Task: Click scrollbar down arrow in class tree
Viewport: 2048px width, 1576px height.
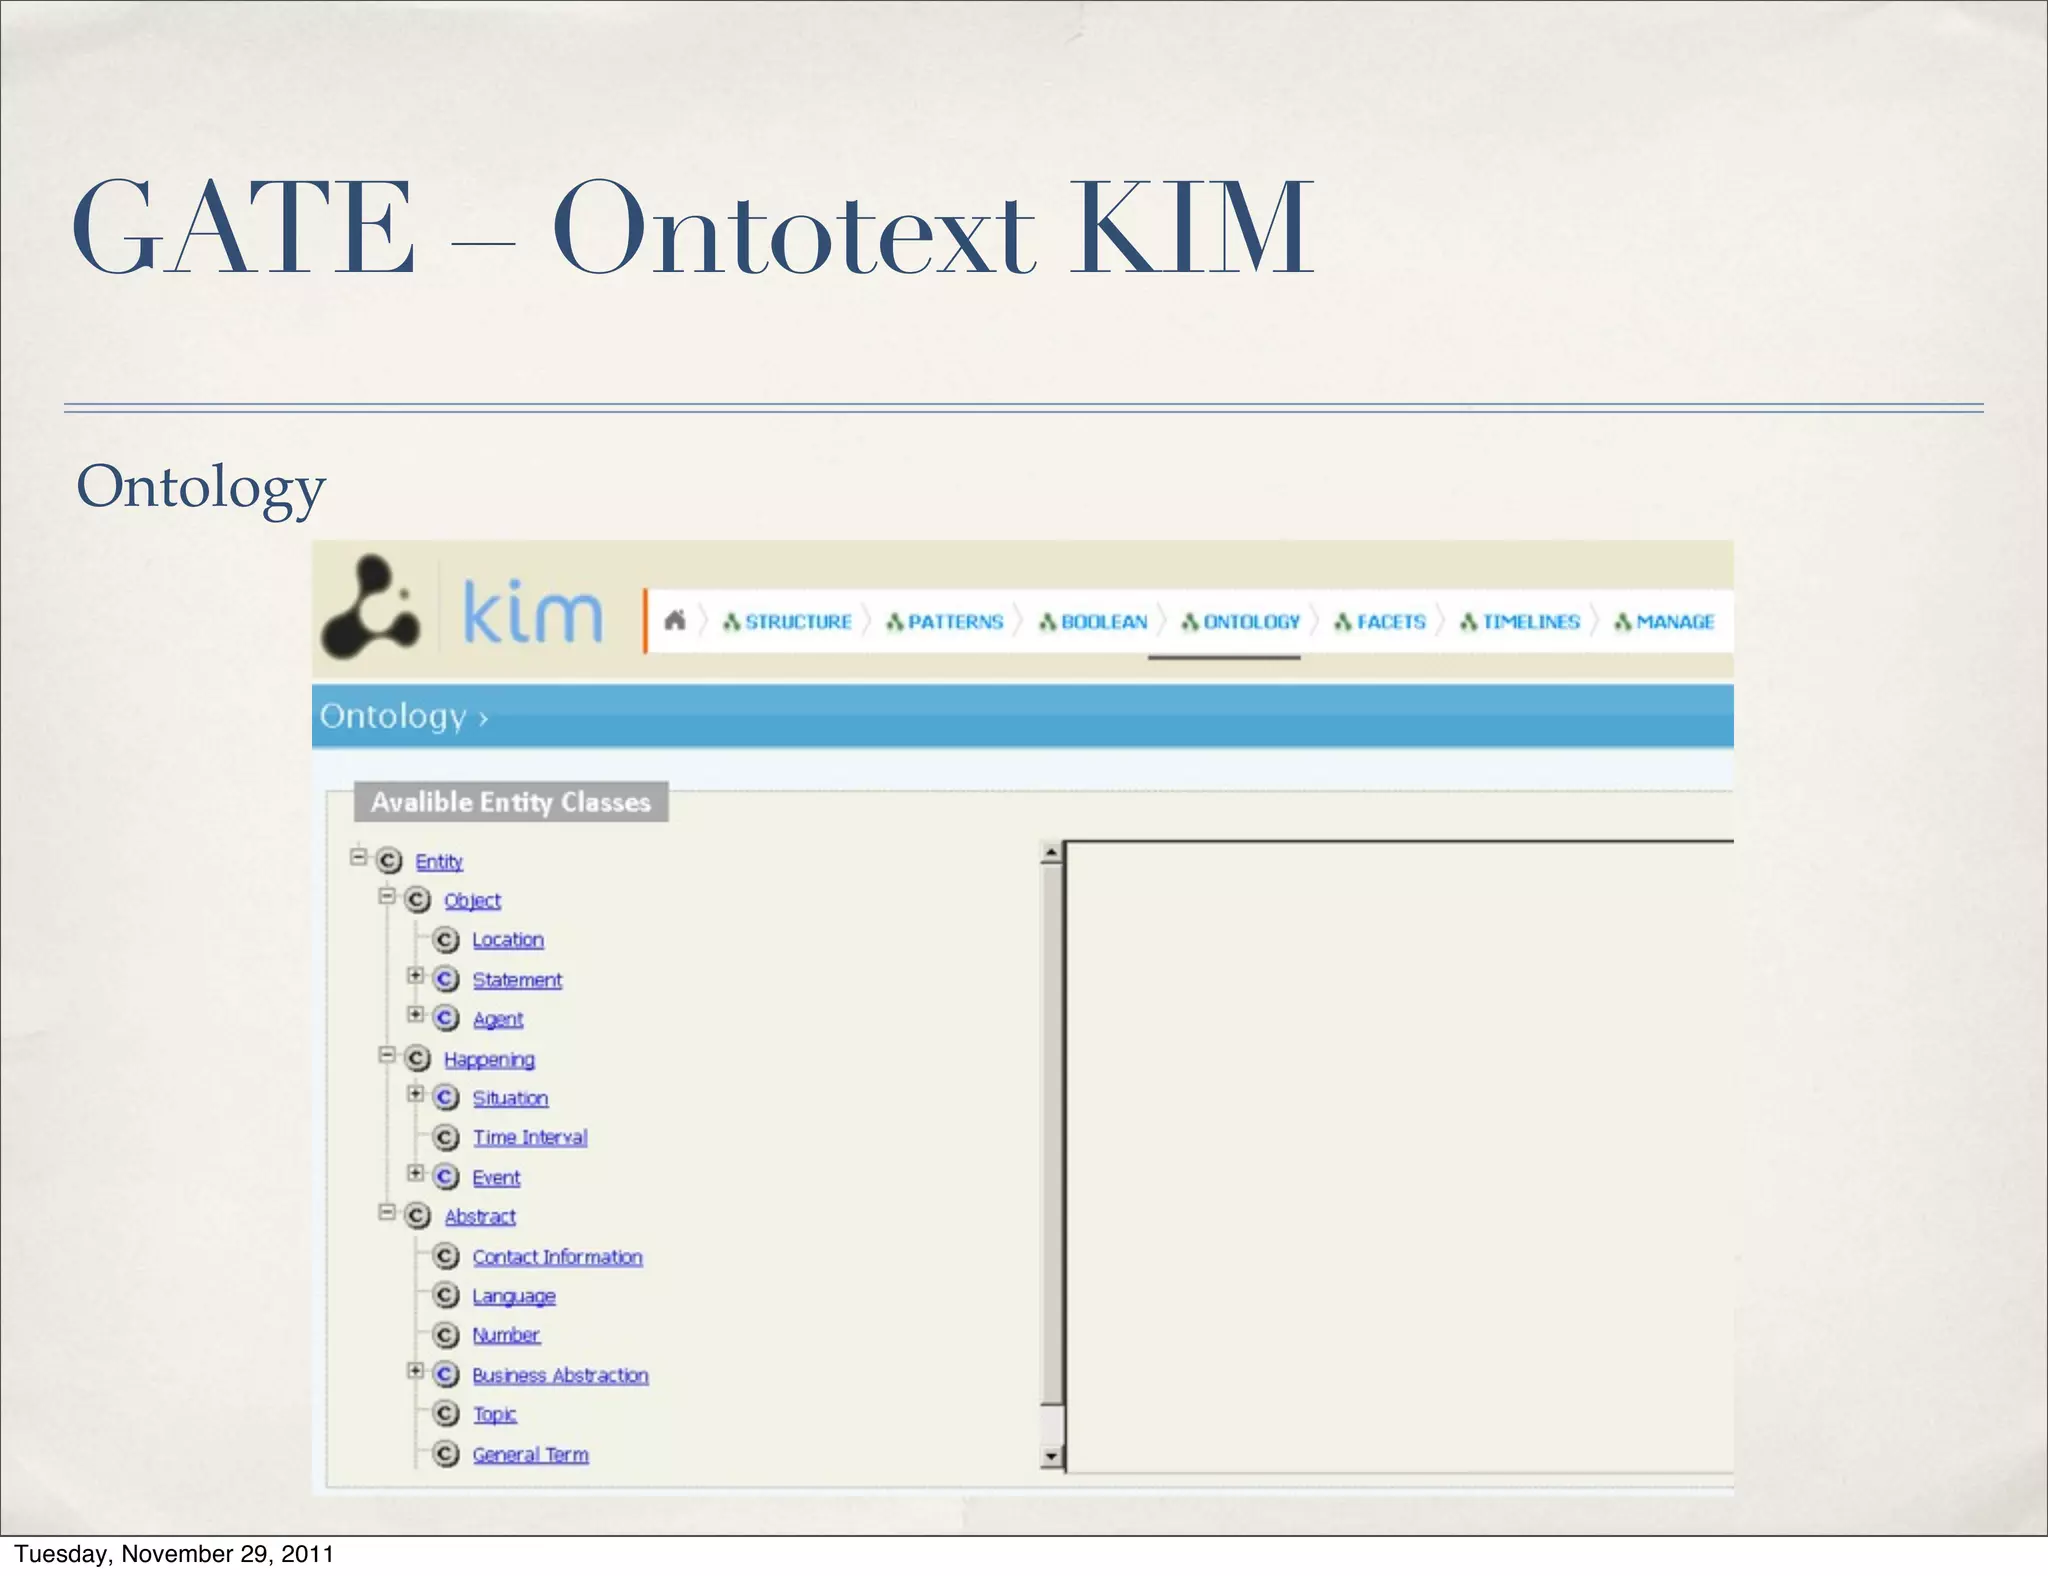Action: (x=1051, y=1457)
